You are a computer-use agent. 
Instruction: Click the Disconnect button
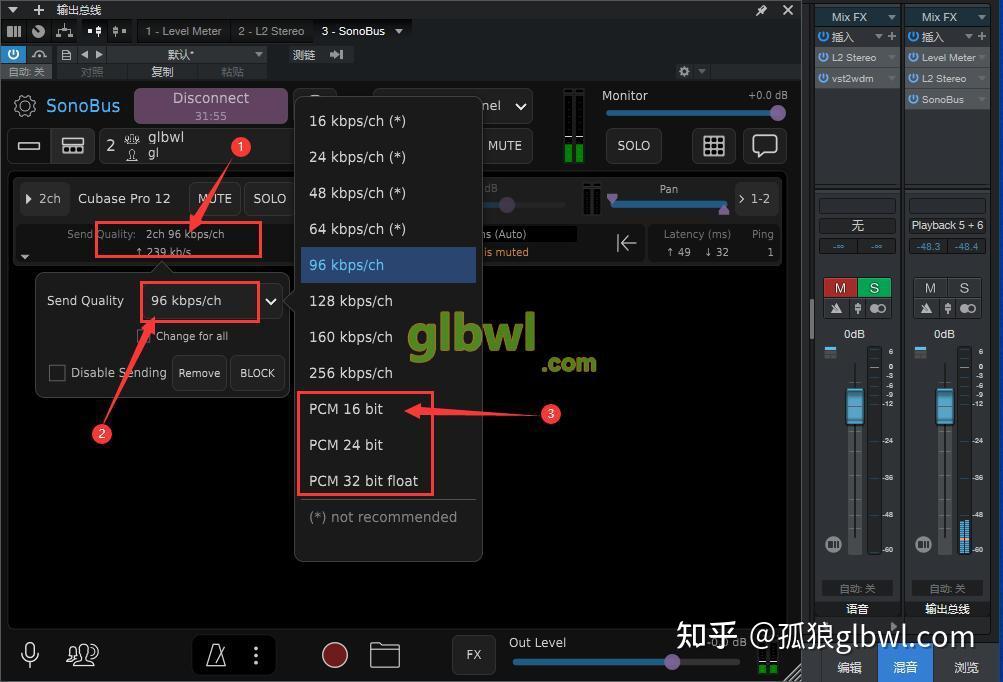[x=210, y=105]
